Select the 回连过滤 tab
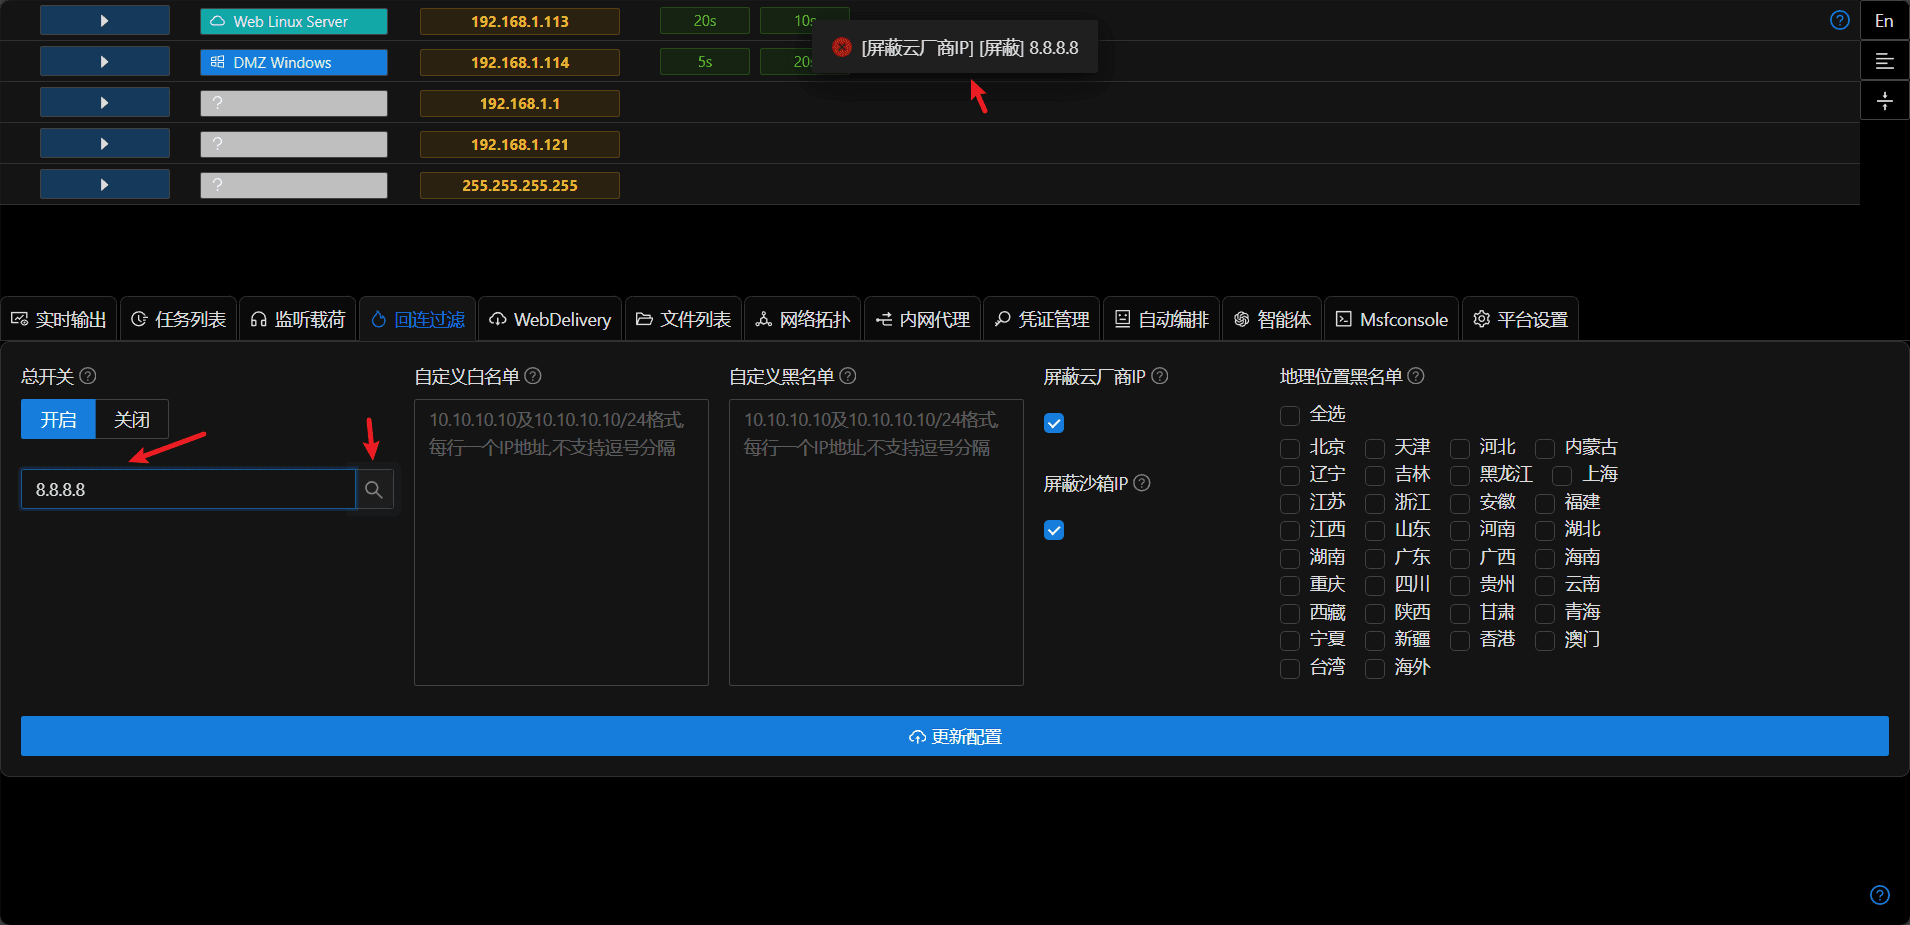Screen dimensions: 1910x925 pyautogui.click(x=418, y=319)
